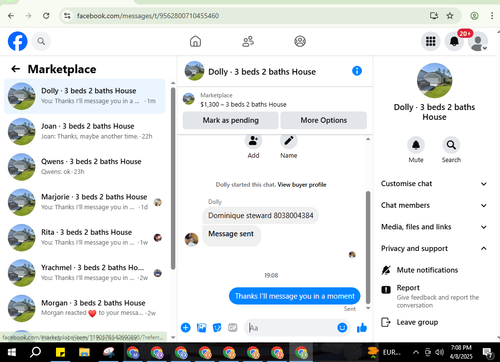The image size is (500, 362).
Task: Go back using the Marketplace back arrow
Action: tap(16, 69)
